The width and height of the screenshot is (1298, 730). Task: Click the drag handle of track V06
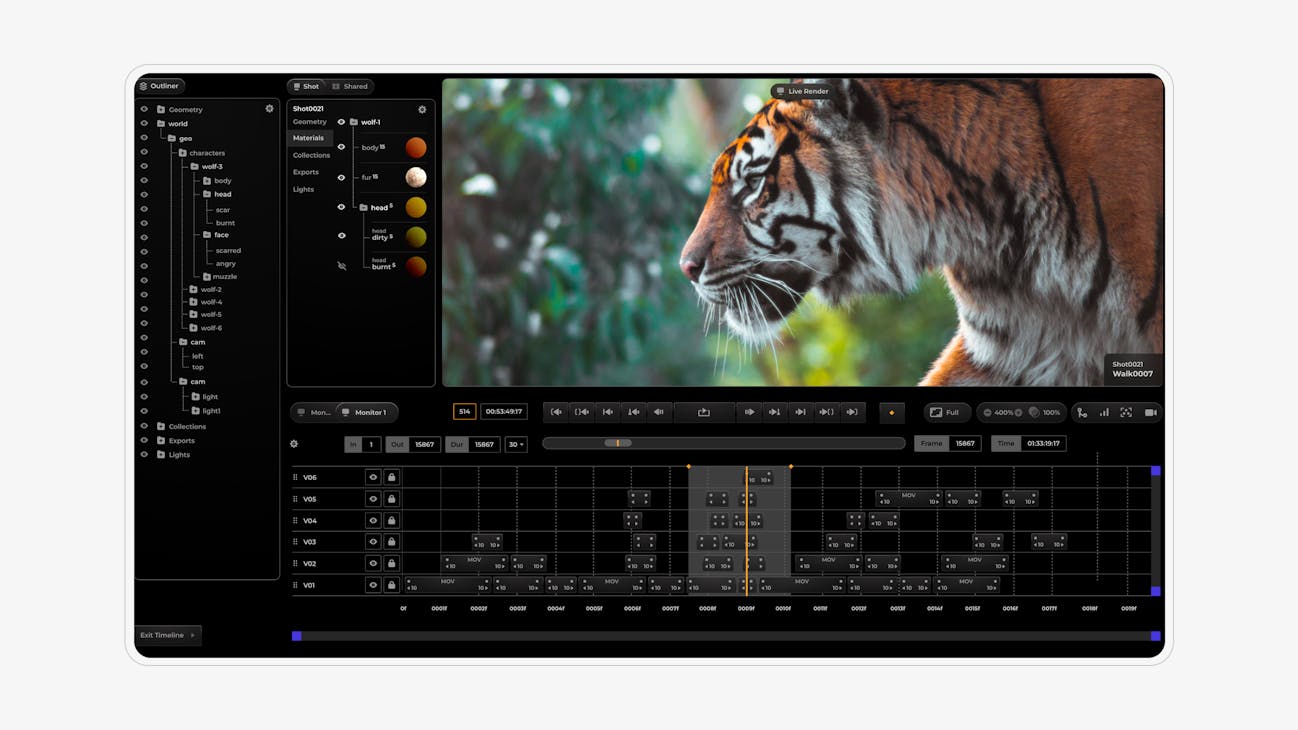tap(295, 478)
